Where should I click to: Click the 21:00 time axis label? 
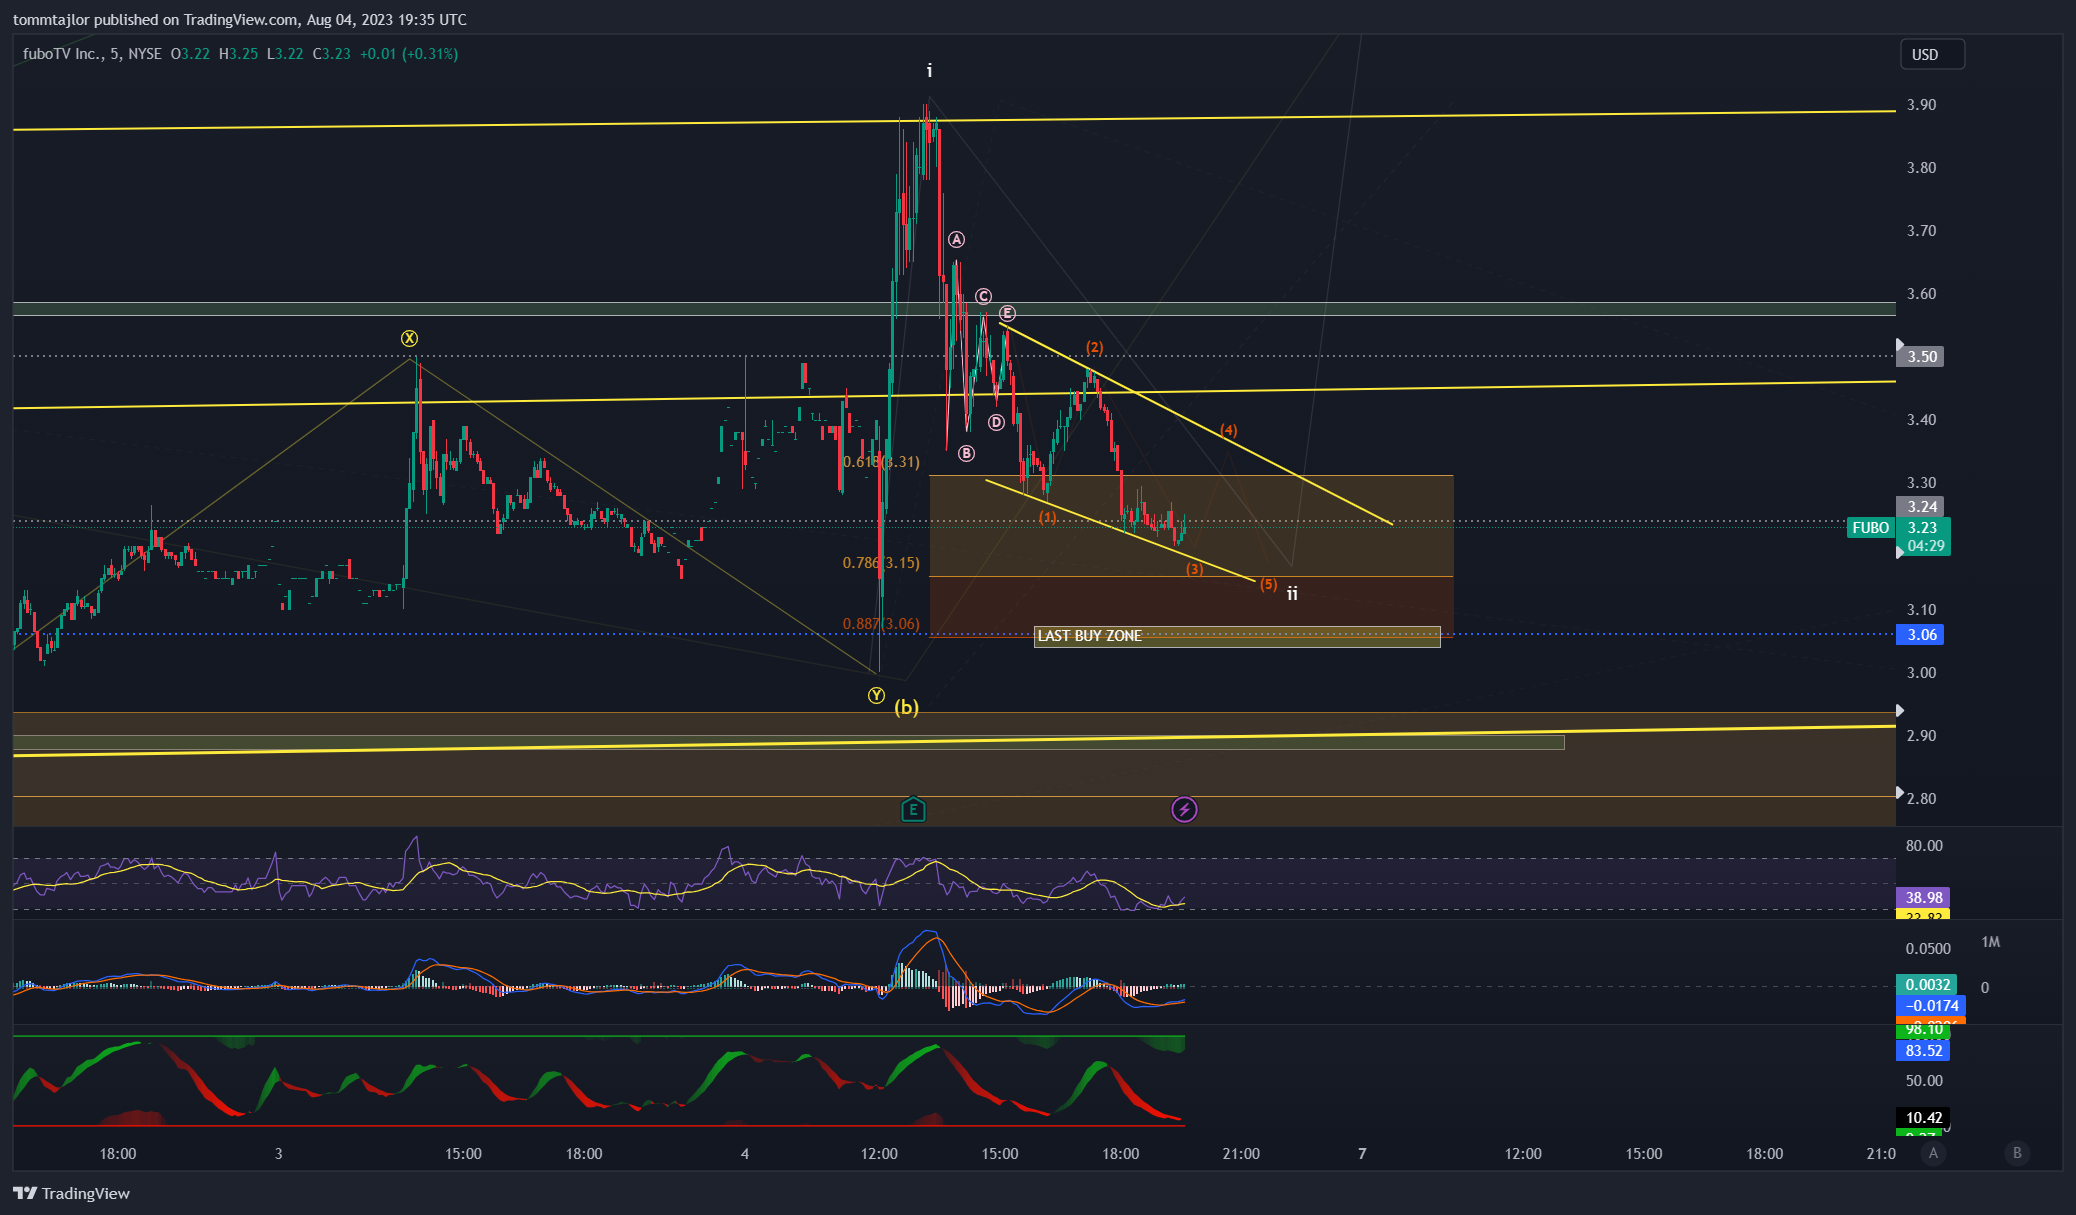(1241, 1153)
